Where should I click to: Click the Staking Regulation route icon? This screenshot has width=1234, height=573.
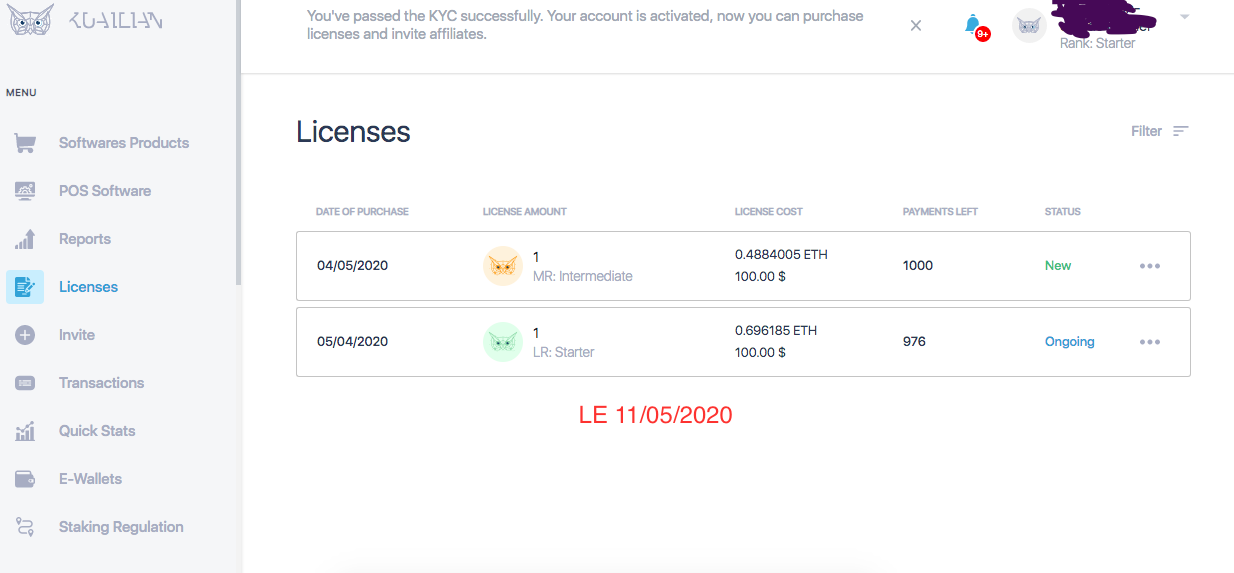tap(25, 527)
